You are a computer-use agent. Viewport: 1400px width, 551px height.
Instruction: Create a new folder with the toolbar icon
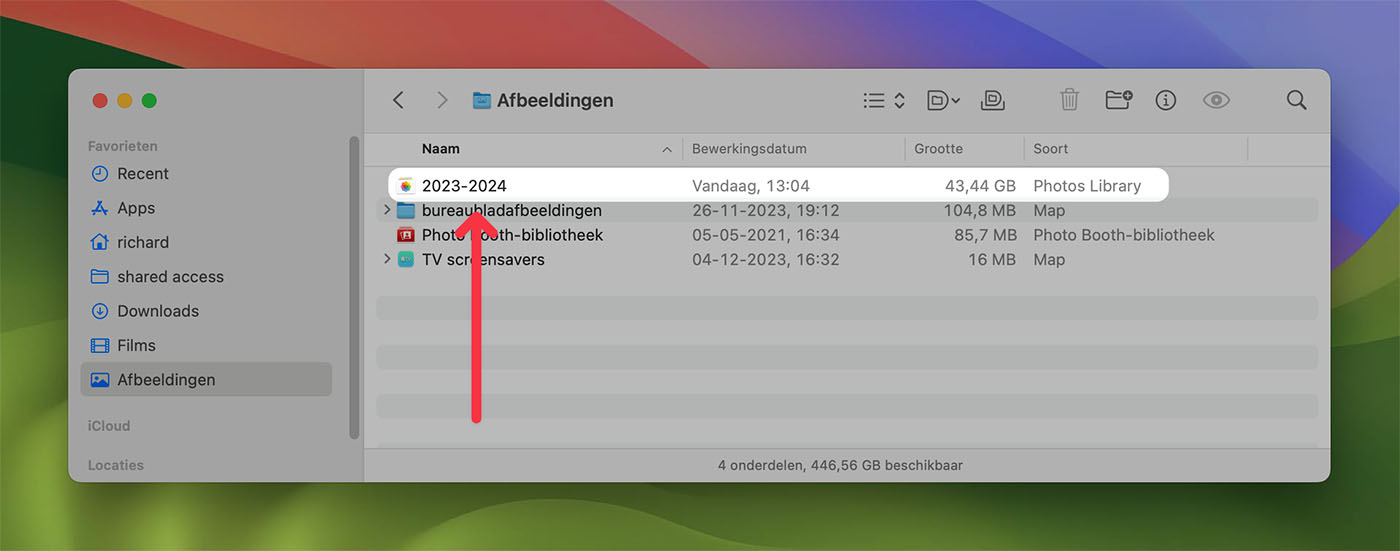1118,100
